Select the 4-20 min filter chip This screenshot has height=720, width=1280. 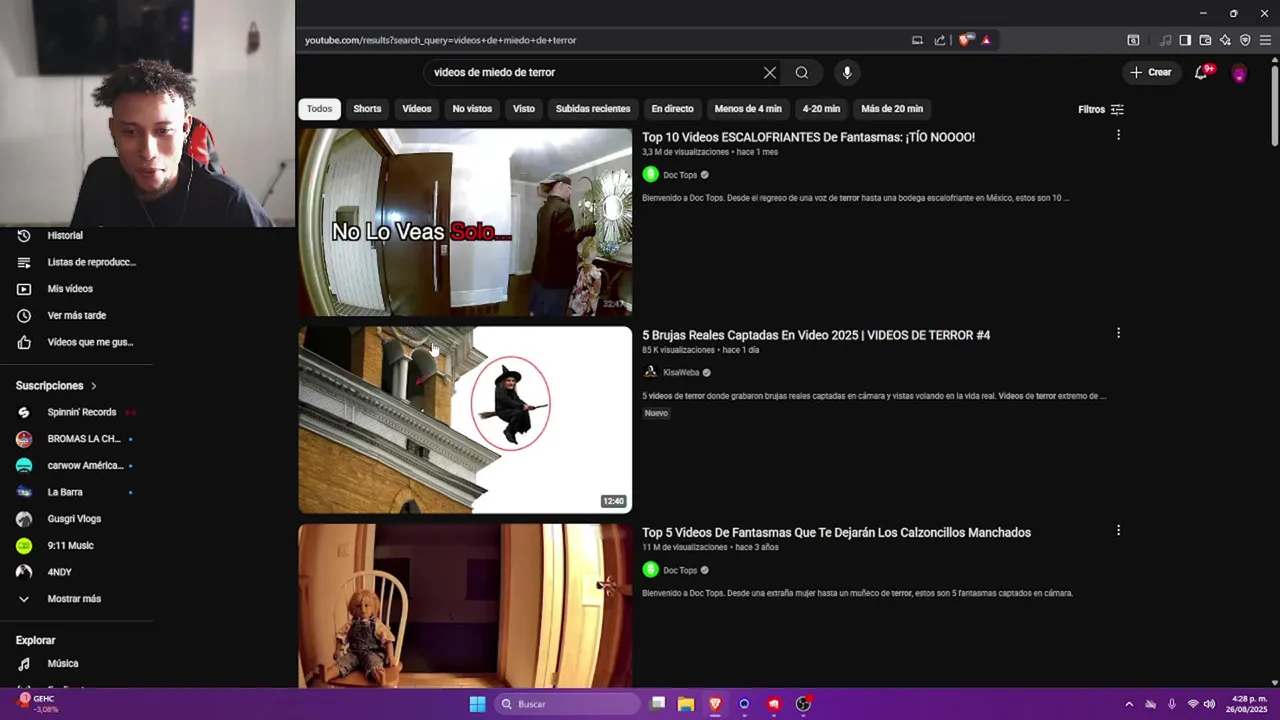[821, 109]
